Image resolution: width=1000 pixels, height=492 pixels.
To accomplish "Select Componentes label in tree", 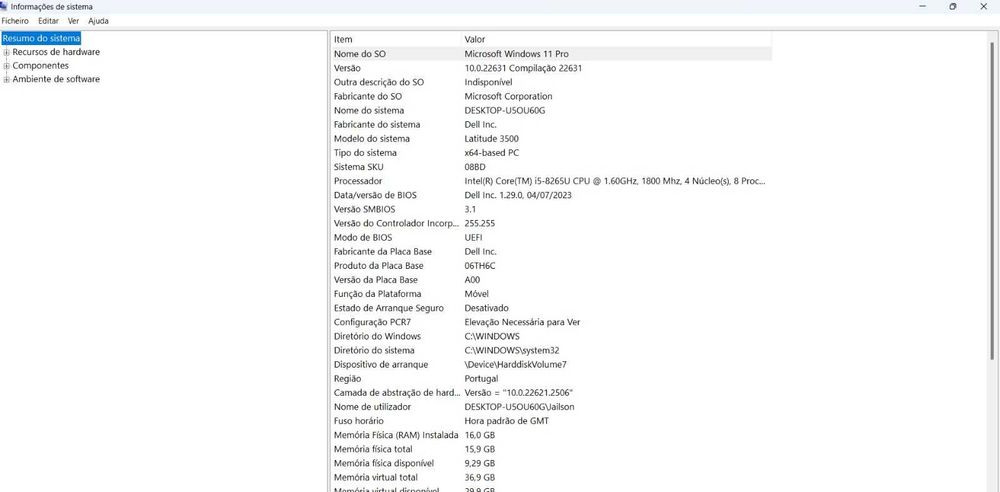I will tap(41, 66).
